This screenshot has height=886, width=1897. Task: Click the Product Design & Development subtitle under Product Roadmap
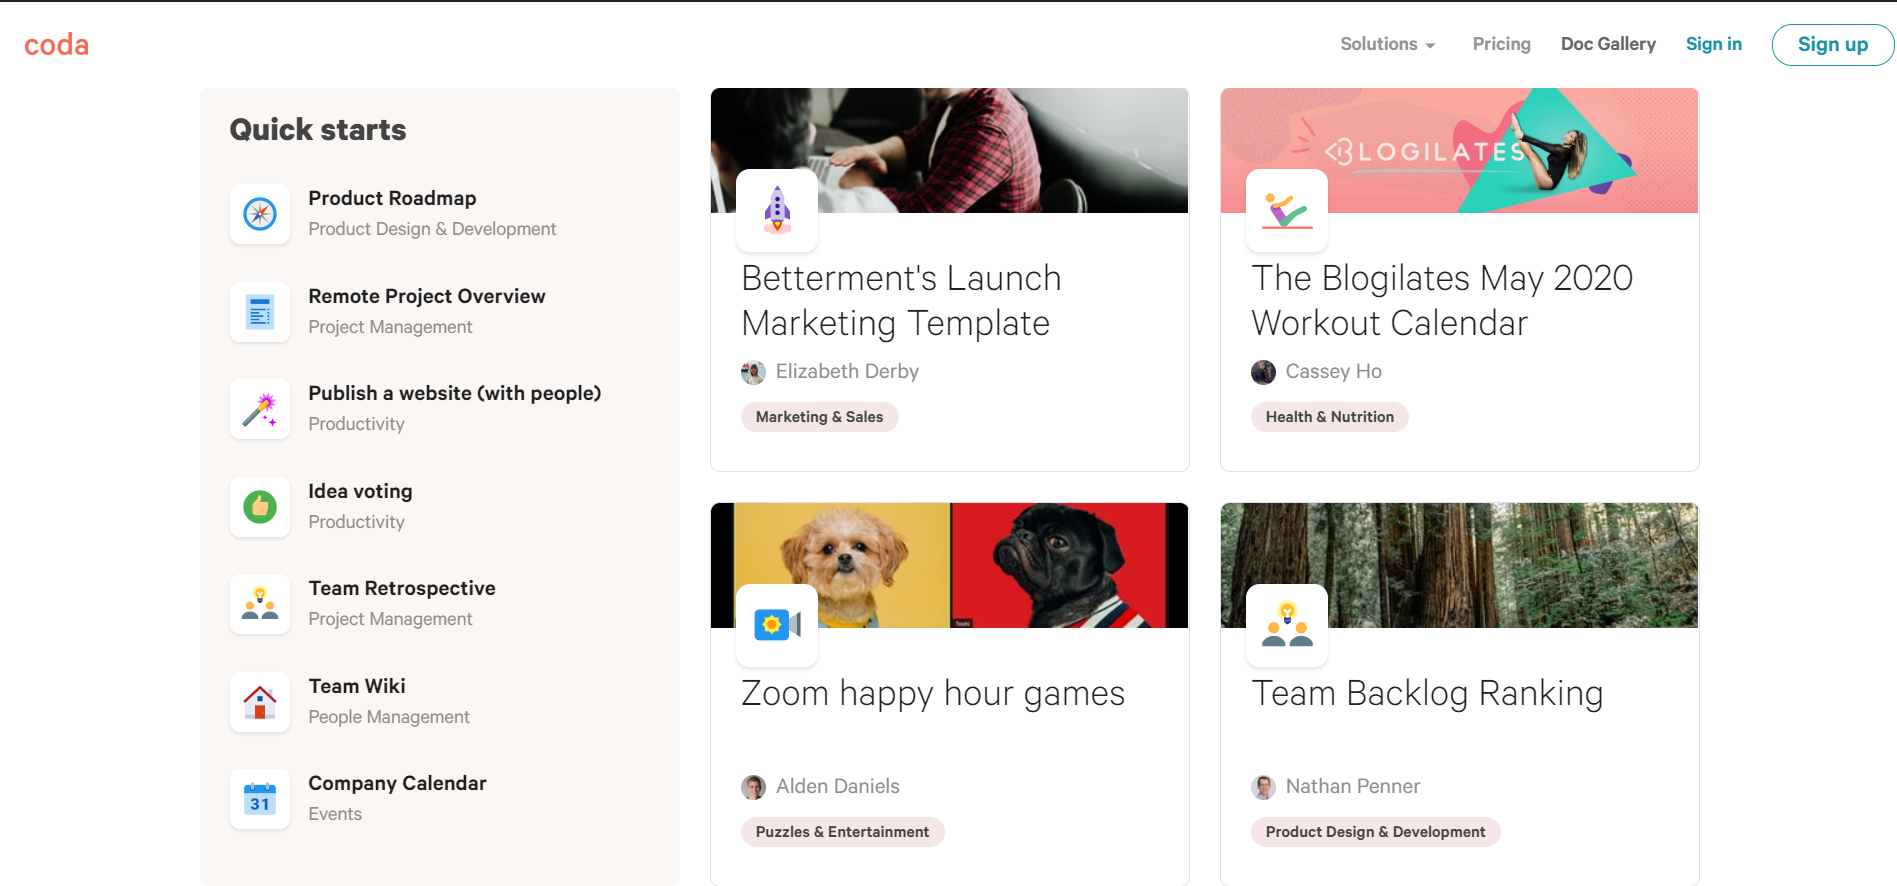[432, 229]
